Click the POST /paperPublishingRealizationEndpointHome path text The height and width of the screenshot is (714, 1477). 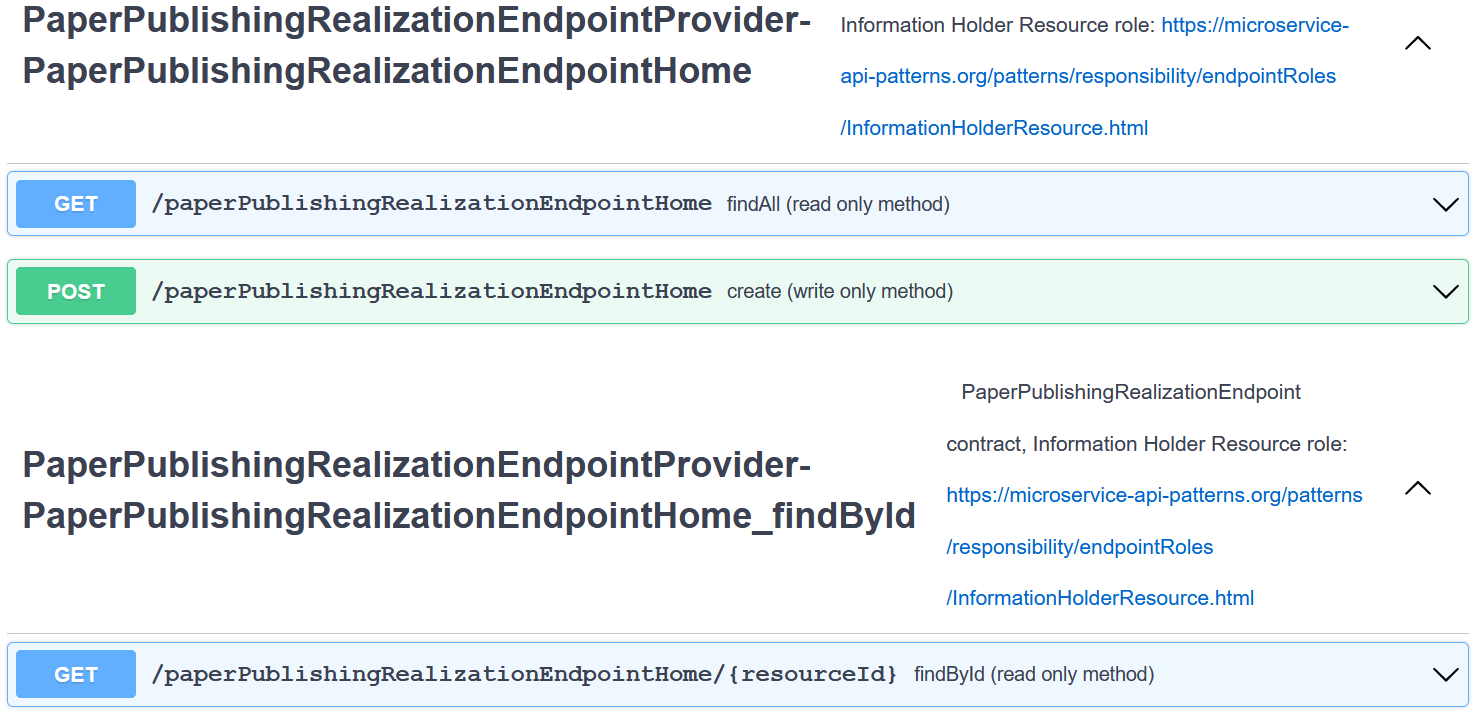pyautogui.click(x=431, y=292)
